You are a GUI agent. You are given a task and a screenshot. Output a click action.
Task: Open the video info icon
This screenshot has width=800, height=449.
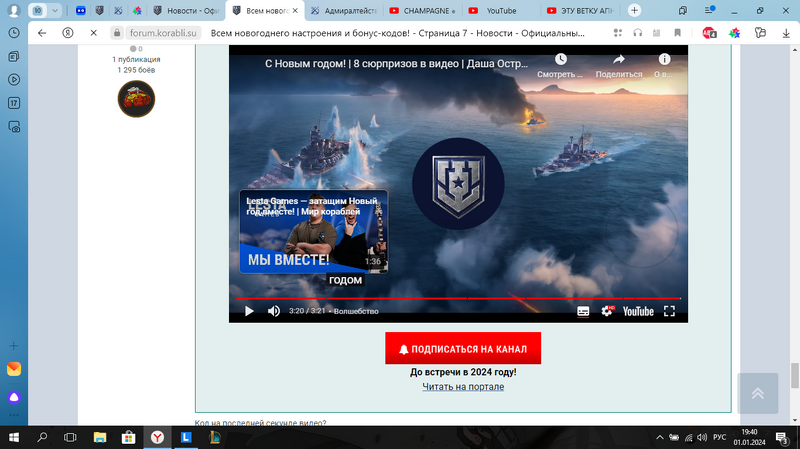[664, 60]
